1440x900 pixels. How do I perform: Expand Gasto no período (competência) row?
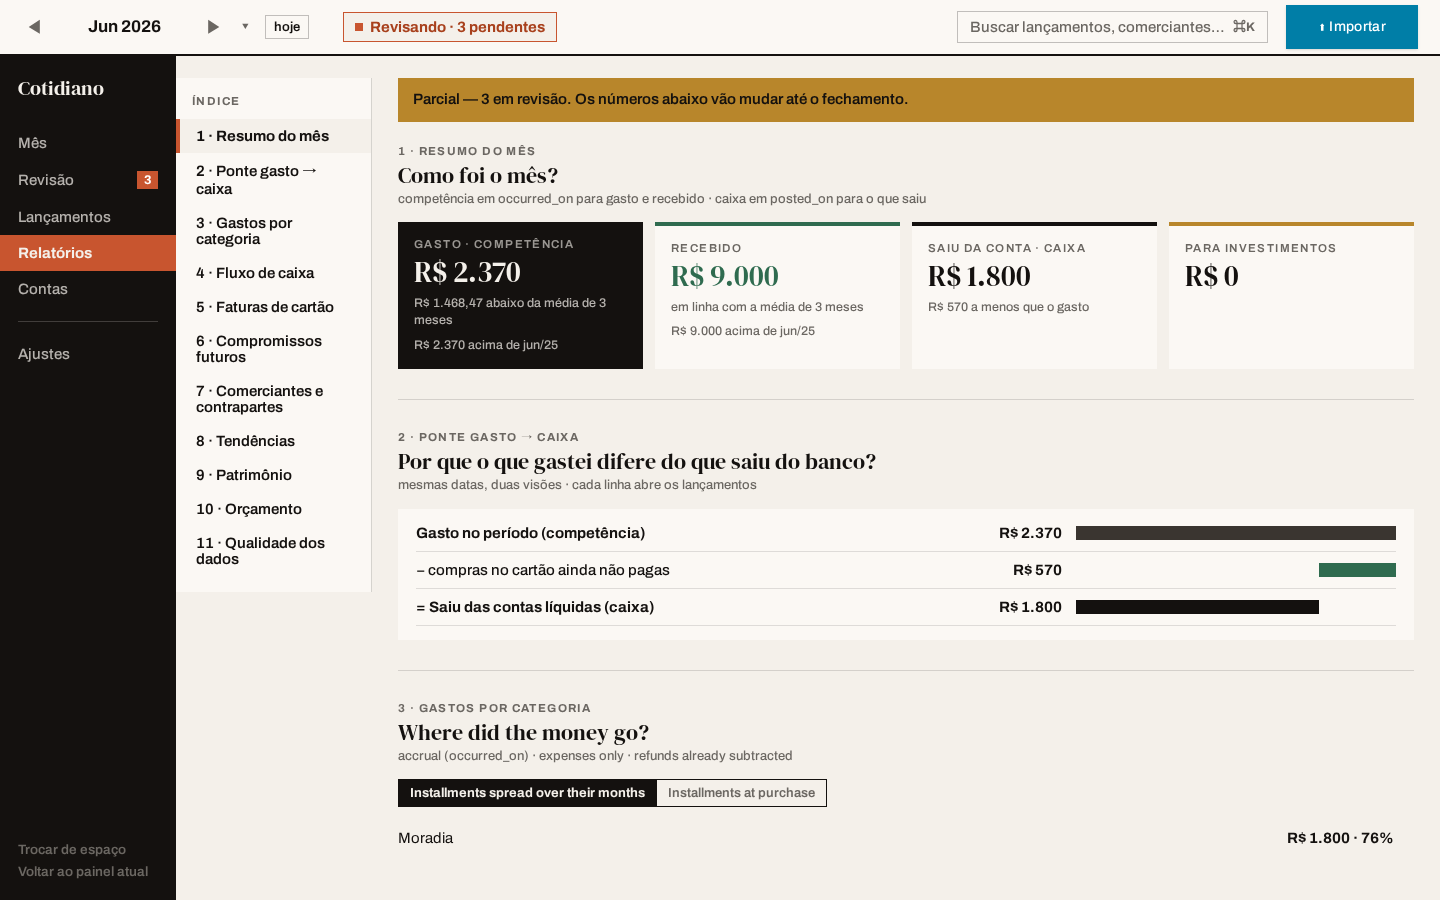tap(906, 533)
